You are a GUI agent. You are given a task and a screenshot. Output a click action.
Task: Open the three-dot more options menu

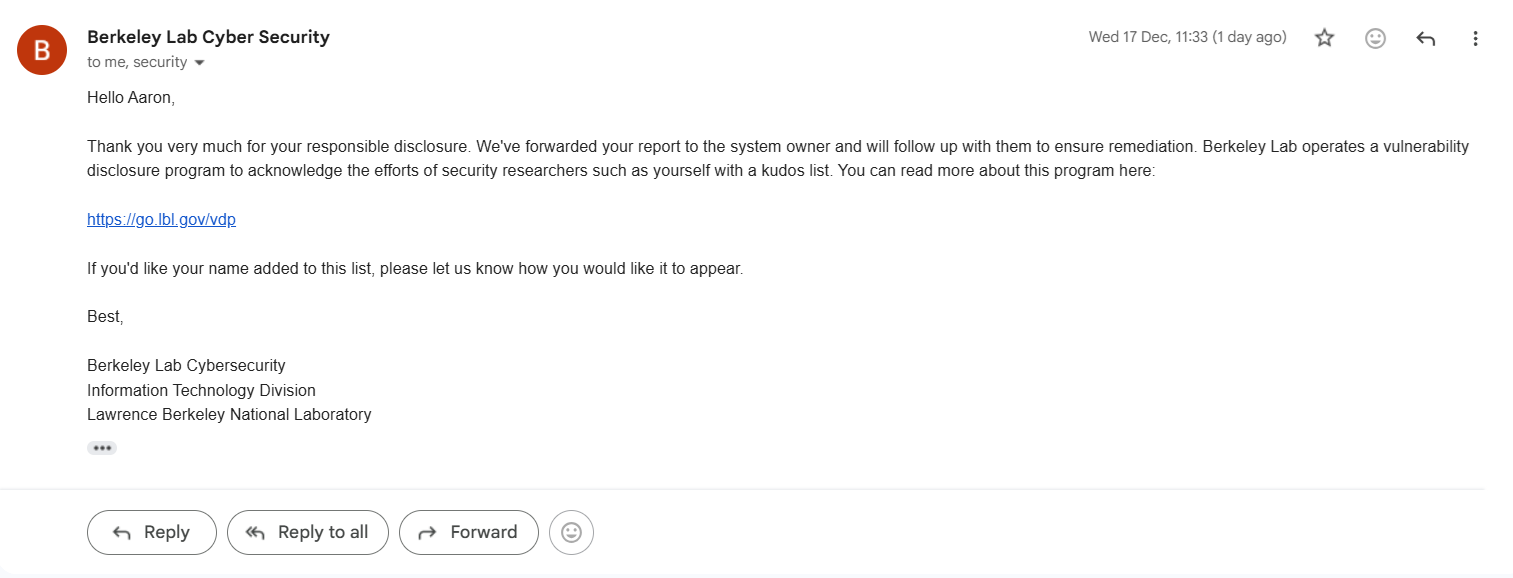[x=1475, y=37]
